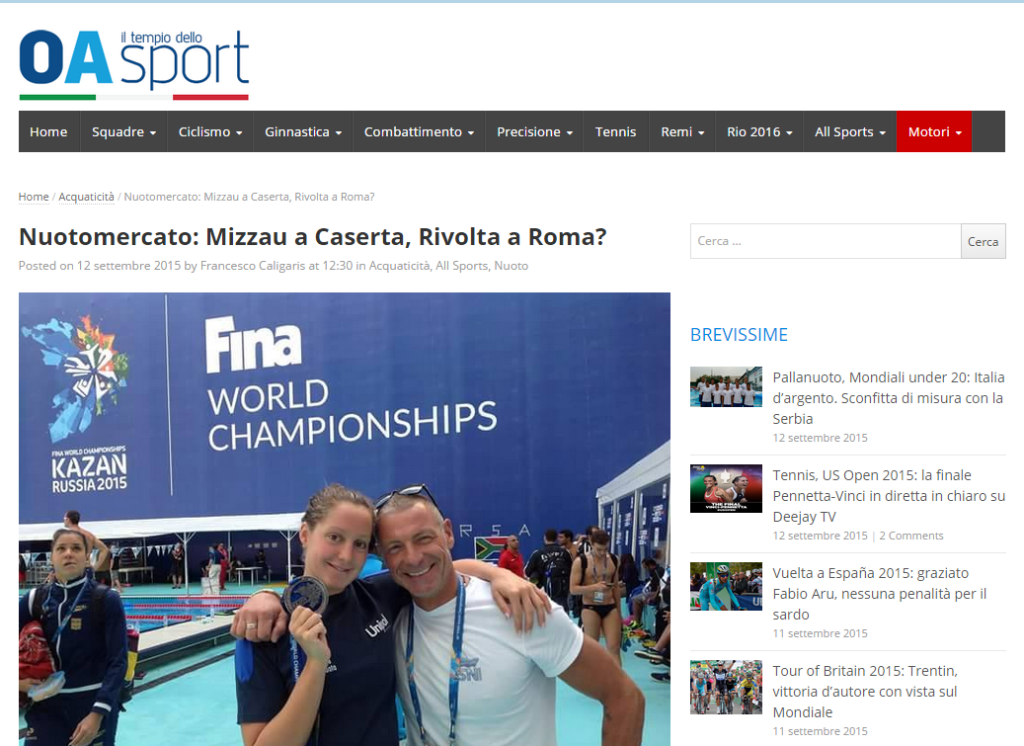Open the Nuoto category link
The height and width of the screenshot is (746, 1024).
point(511,266)
